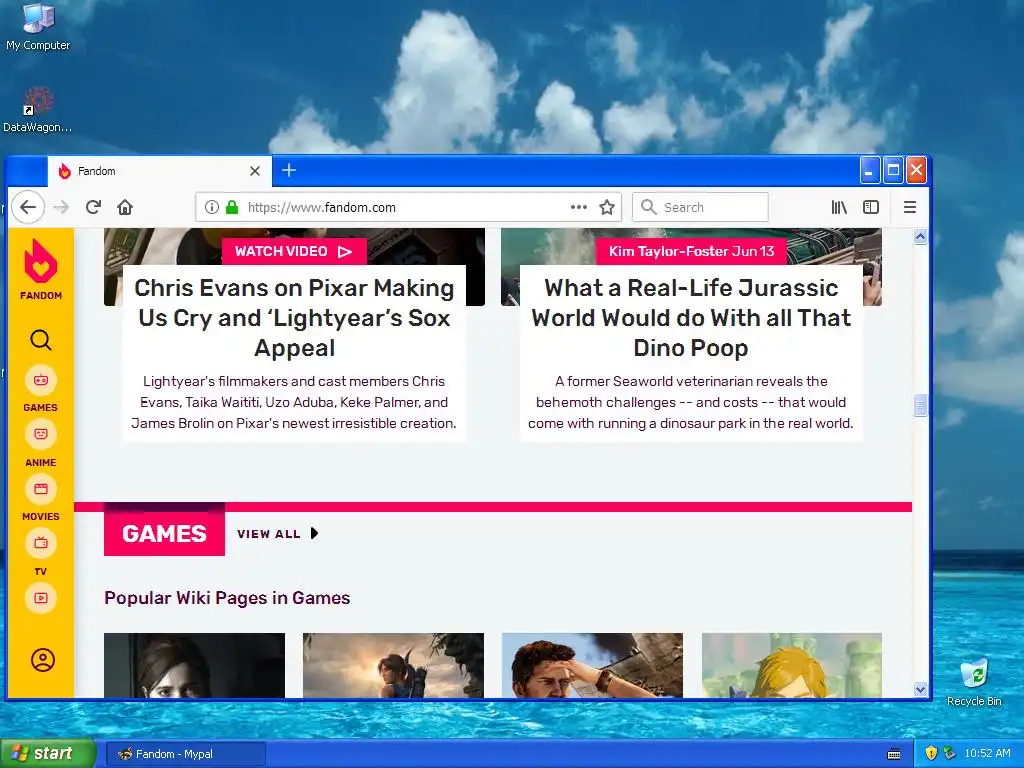Click the Lightyear's filmmakers article description

294,402
